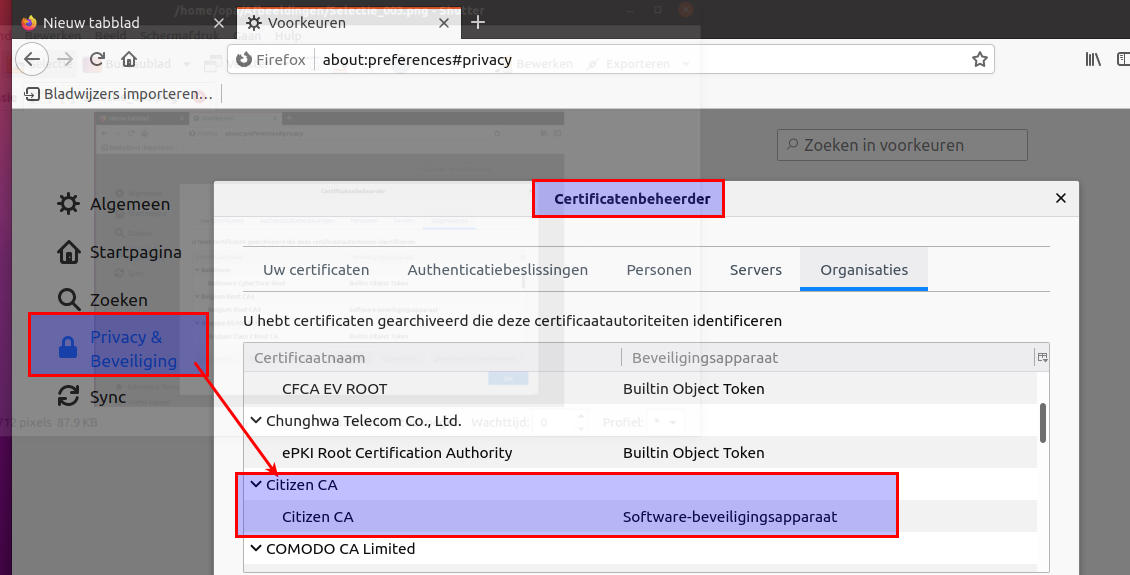This screenshot has width=1130, height=575.
Task: Click the Sync circular arrows icon
Action: [x=68, y=396]
